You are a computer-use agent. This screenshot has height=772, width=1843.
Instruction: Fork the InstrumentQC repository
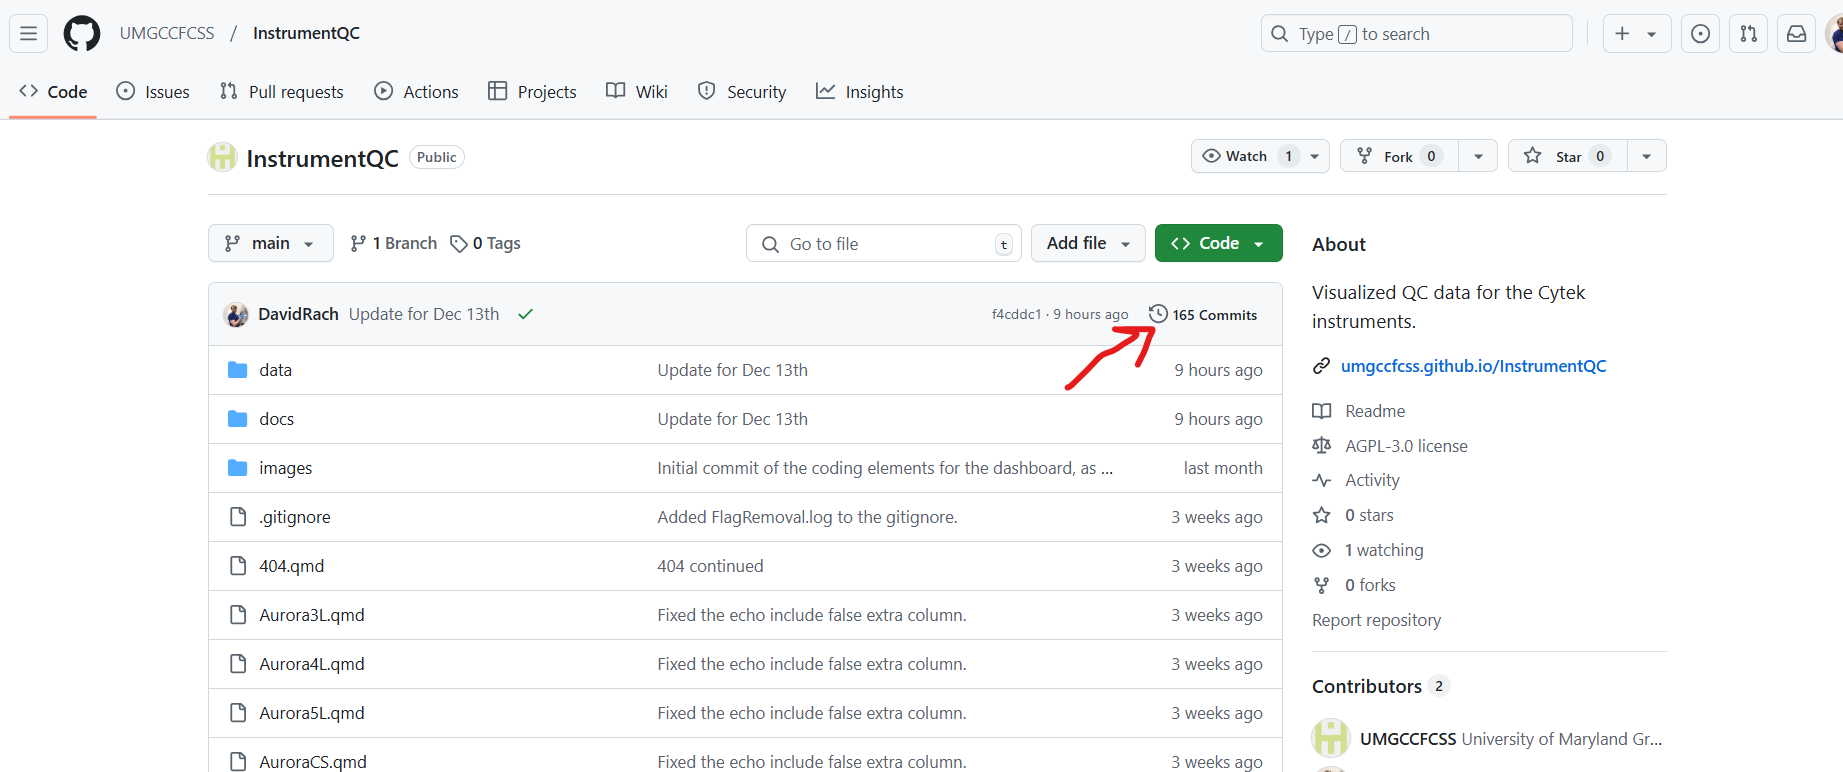click(1397, 156)
